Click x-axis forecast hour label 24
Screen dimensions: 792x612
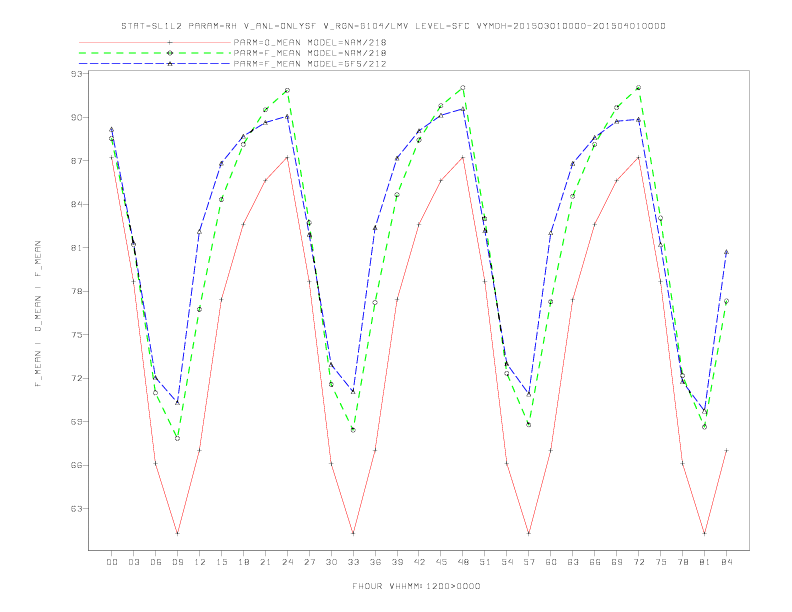tap(287, 562)
